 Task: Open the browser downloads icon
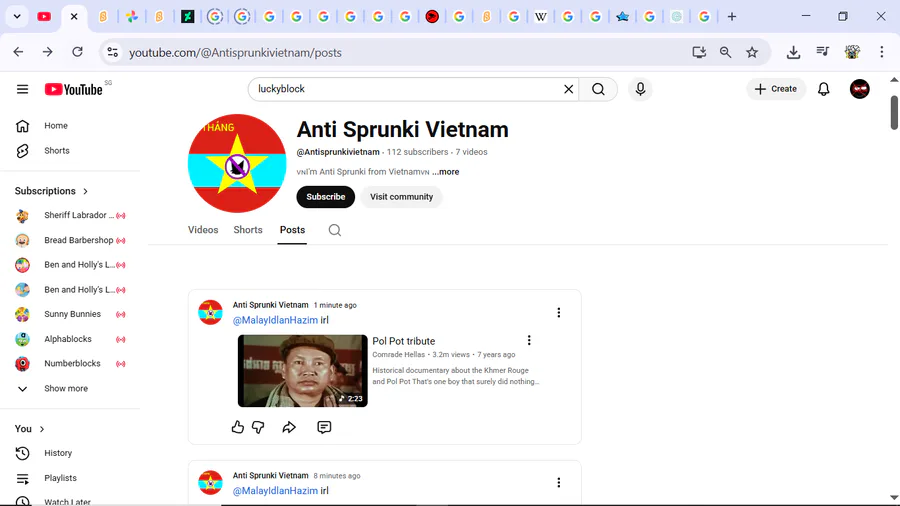click(793, 53)
